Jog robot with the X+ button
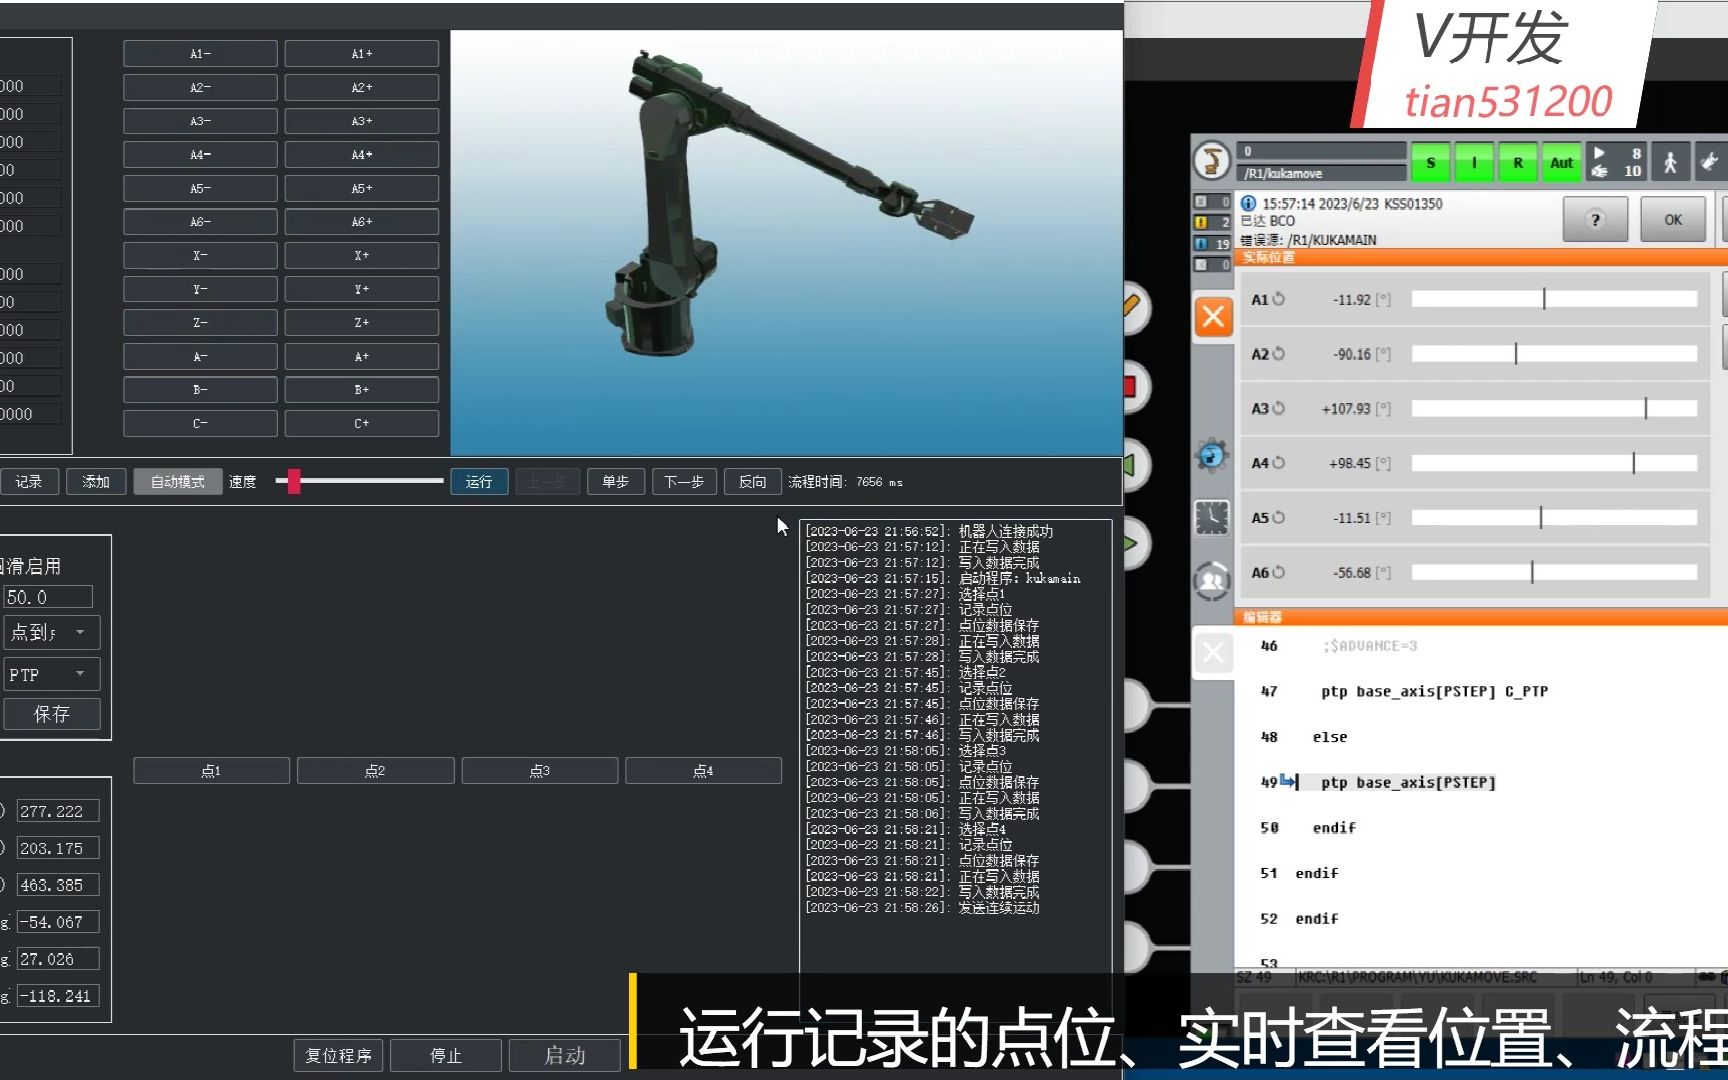This screenshot has width=1728, height=1080. click(x=362, y=256)
